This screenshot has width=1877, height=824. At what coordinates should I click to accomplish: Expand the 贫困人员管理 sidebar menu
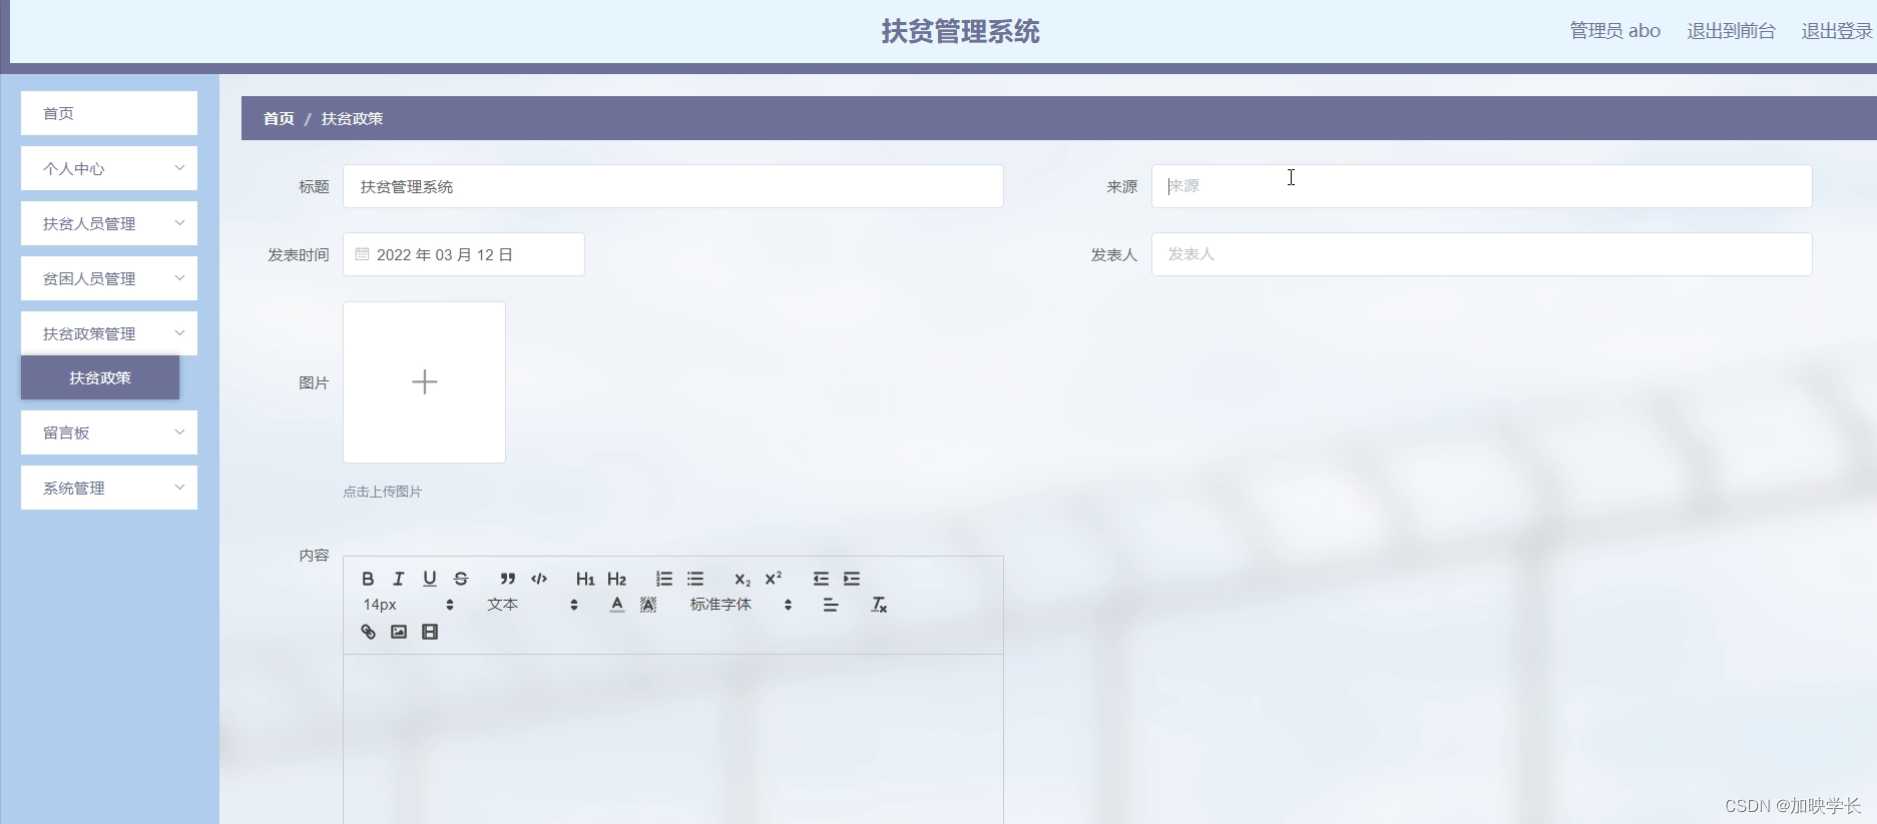tap(109, 279)
